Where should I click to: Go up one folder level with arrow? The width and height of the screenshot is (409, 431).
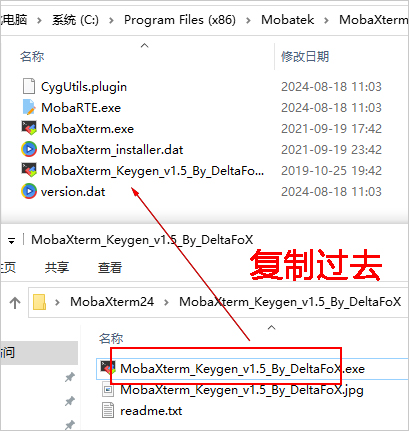pyautogui.click(x=15, y=303)
